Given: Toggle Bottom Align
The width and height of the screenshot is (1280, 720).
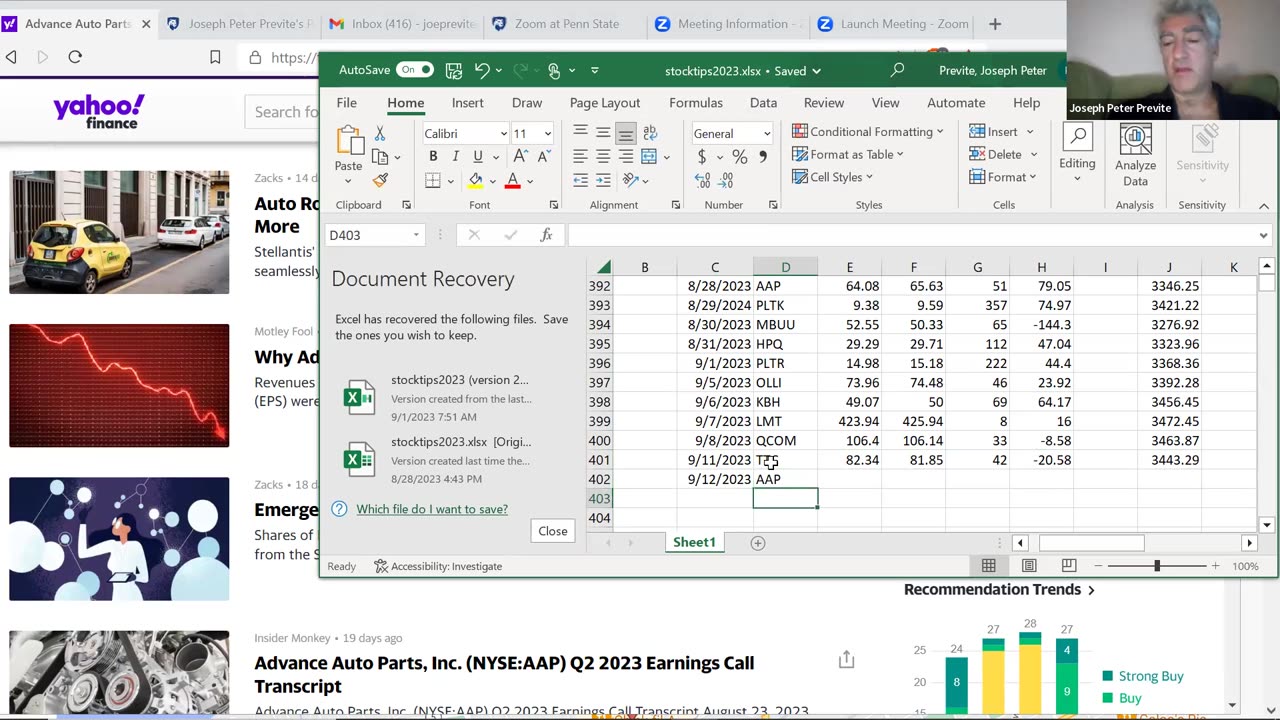Looking at the screenshot, I should click(626, 132).
